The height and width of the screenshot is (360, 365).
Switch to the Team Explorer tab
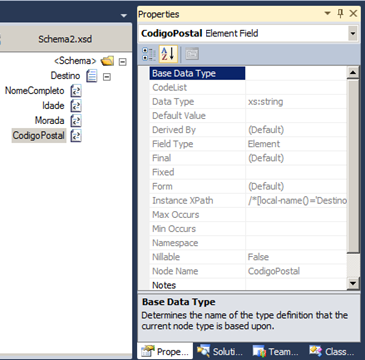coord(275,352)
